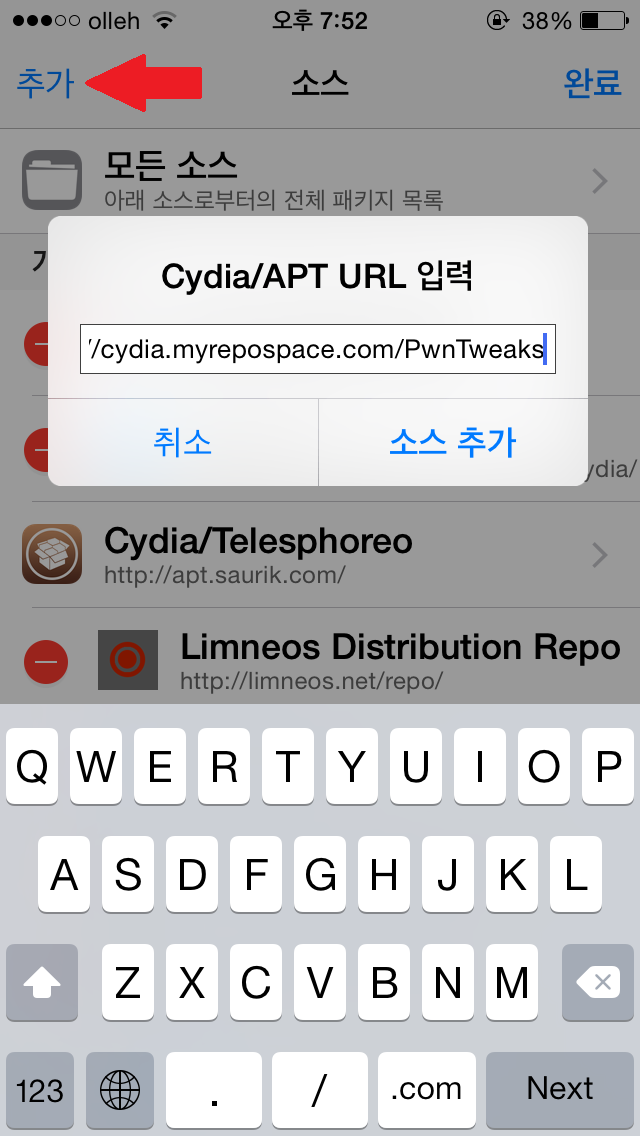Tap the Wi-Fi icon in status bar
The image size is (640, 1136).
(165, 20)
